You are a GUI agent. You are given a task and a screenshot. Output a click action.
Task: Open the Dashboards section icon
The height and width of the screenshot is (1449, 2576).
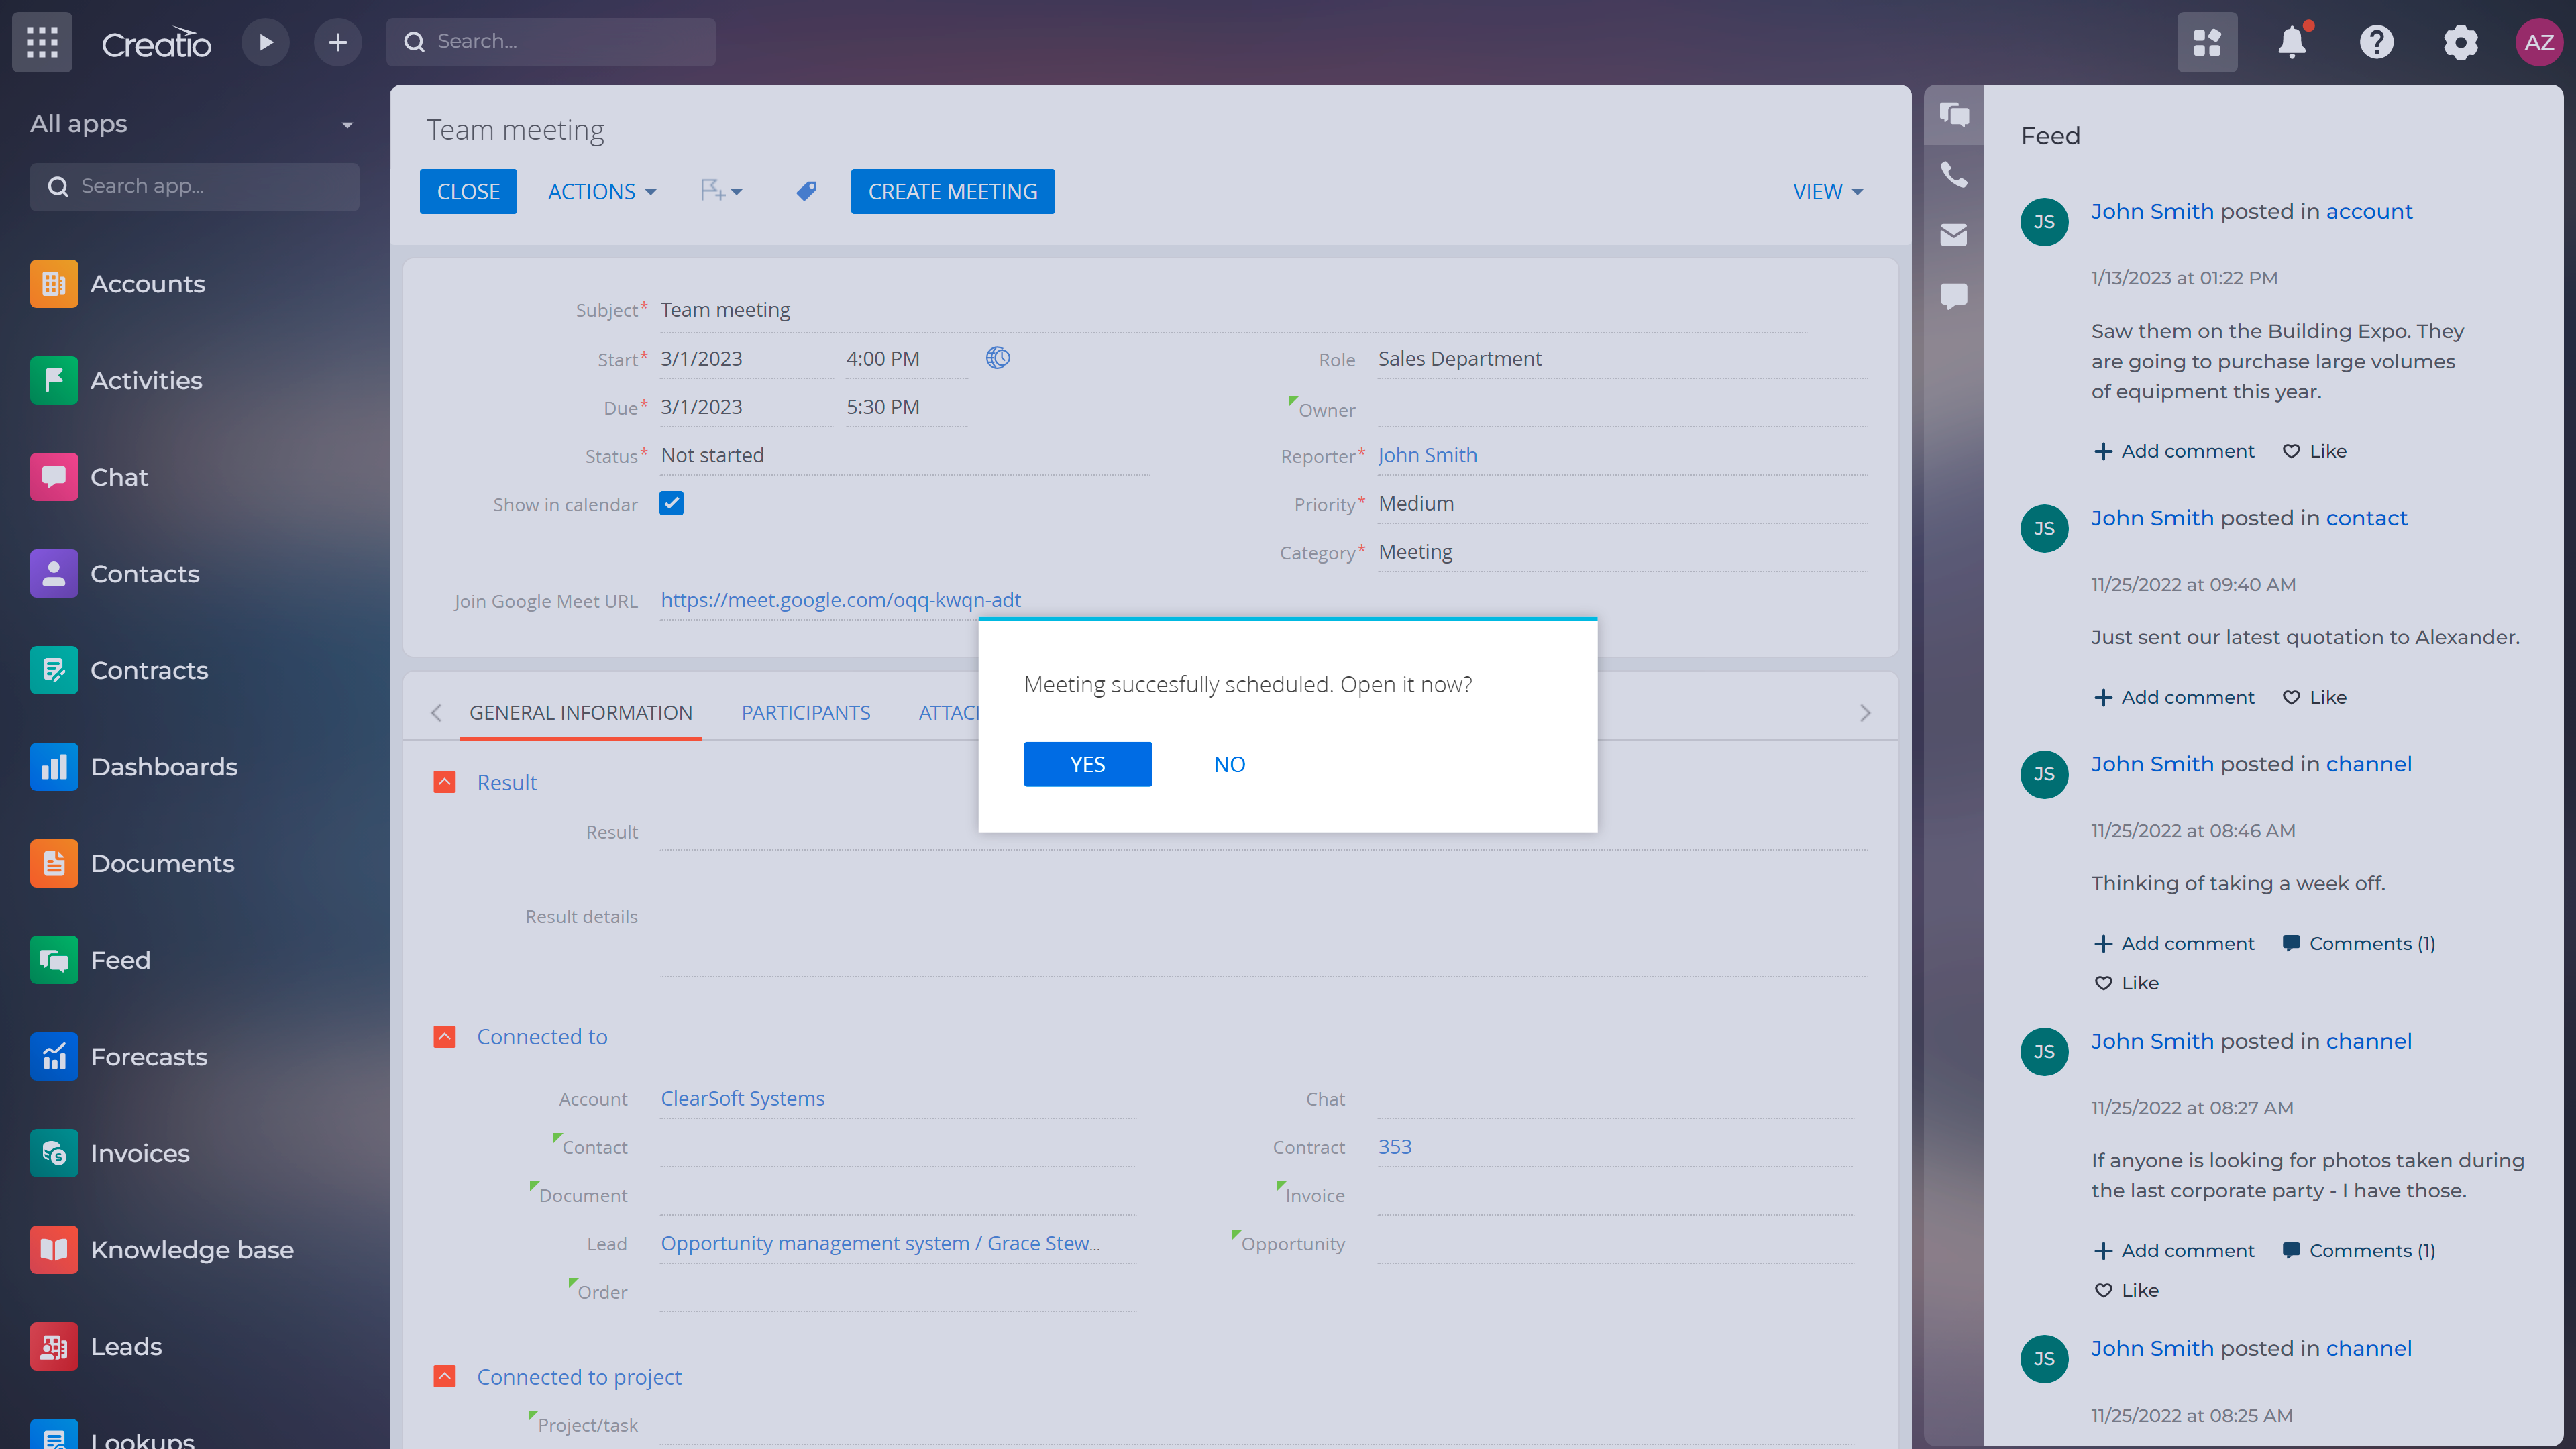pyautogui.click(x=54, y=767)
